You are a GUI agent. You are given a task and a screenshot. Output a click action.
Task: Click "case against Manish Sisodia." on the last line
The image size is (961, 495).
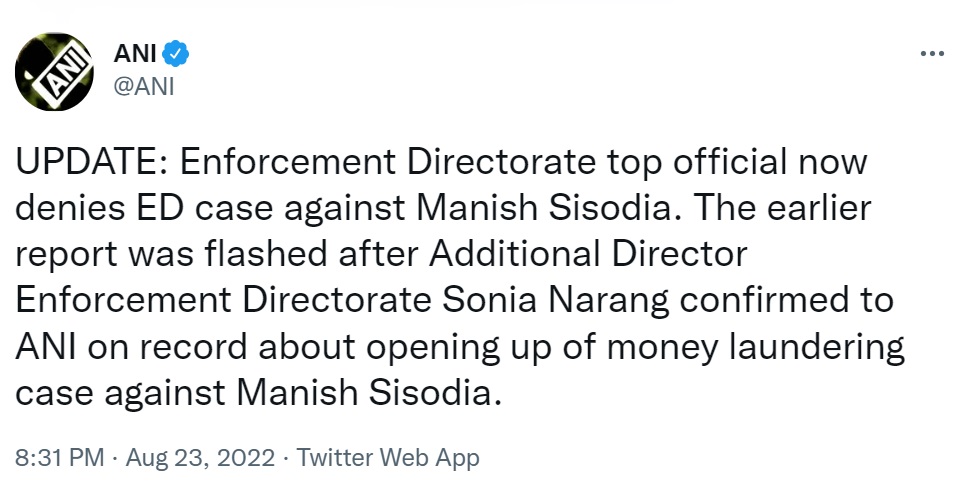coord(255,392)
